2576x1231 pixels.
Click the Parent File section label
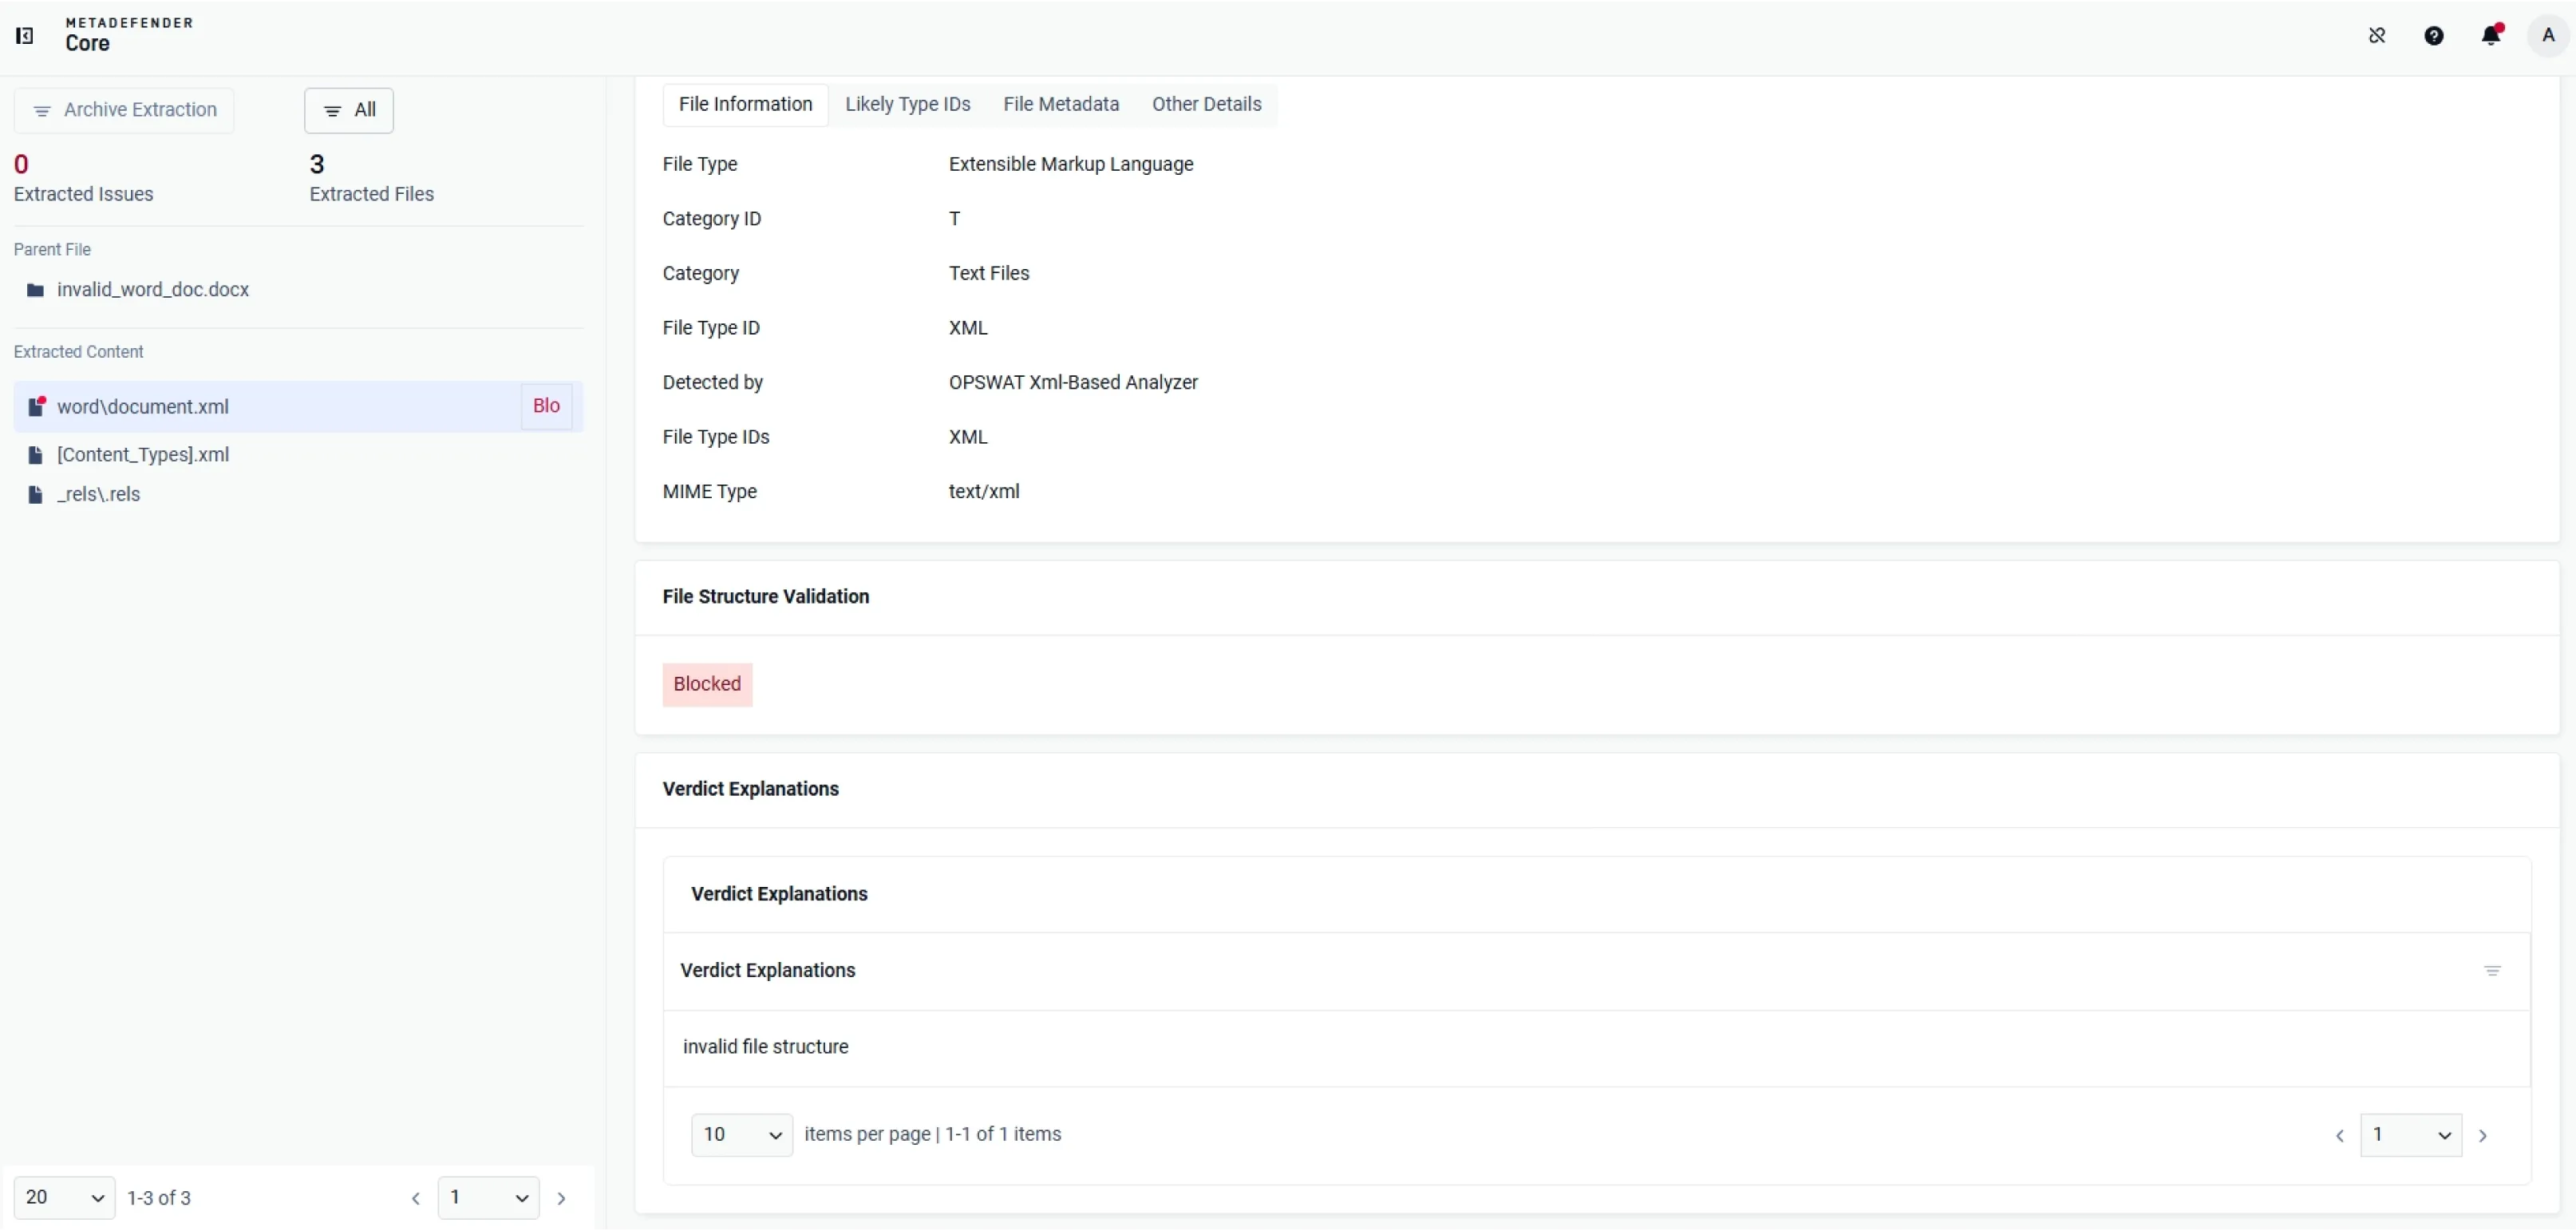pyautogui.click(x=52, y=250)
